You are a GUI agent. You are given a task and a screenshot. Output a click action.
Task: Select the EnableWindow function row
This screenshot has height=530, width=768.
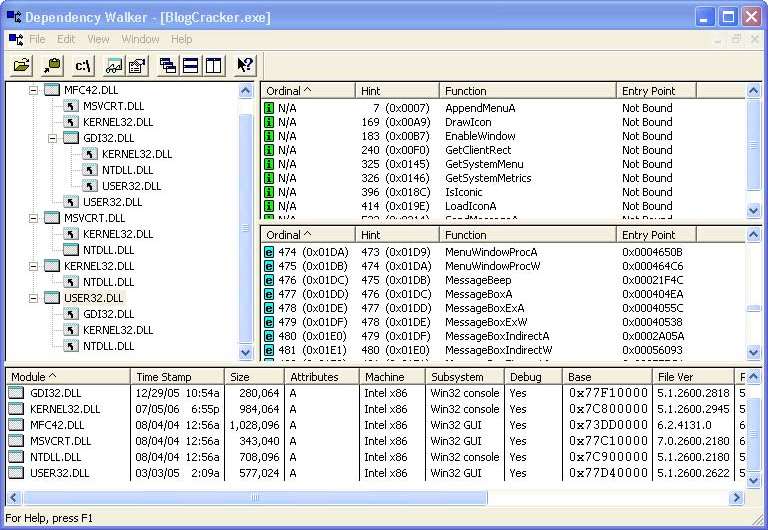point(504,136)
